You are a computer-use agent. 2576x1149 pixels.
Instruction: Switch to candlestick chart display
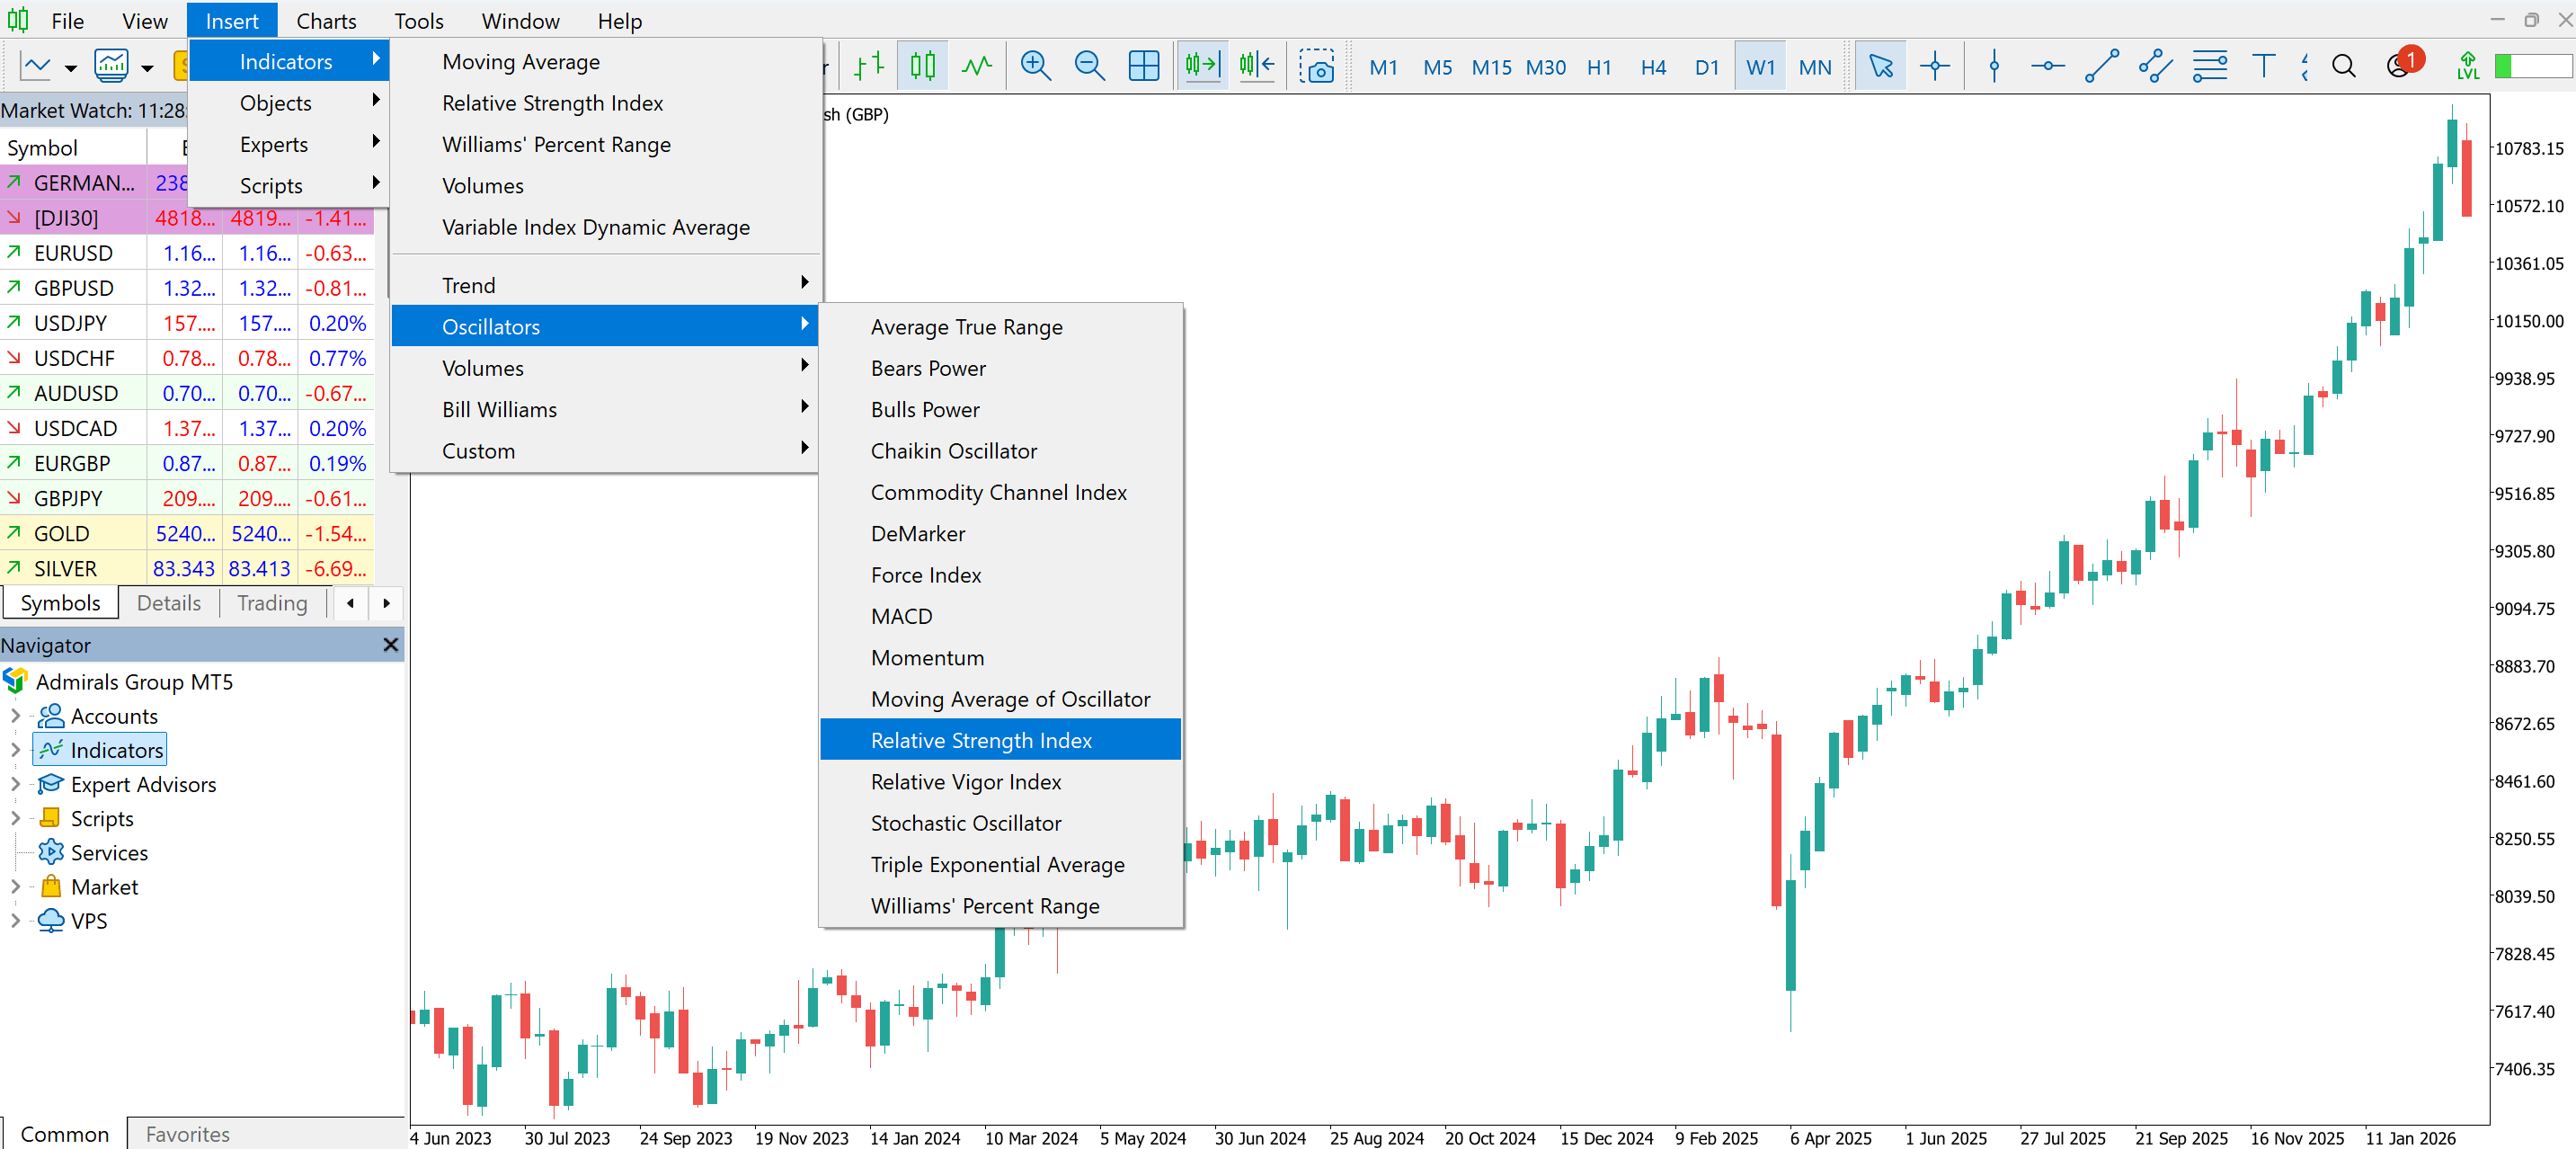click(x=922, y=67)
